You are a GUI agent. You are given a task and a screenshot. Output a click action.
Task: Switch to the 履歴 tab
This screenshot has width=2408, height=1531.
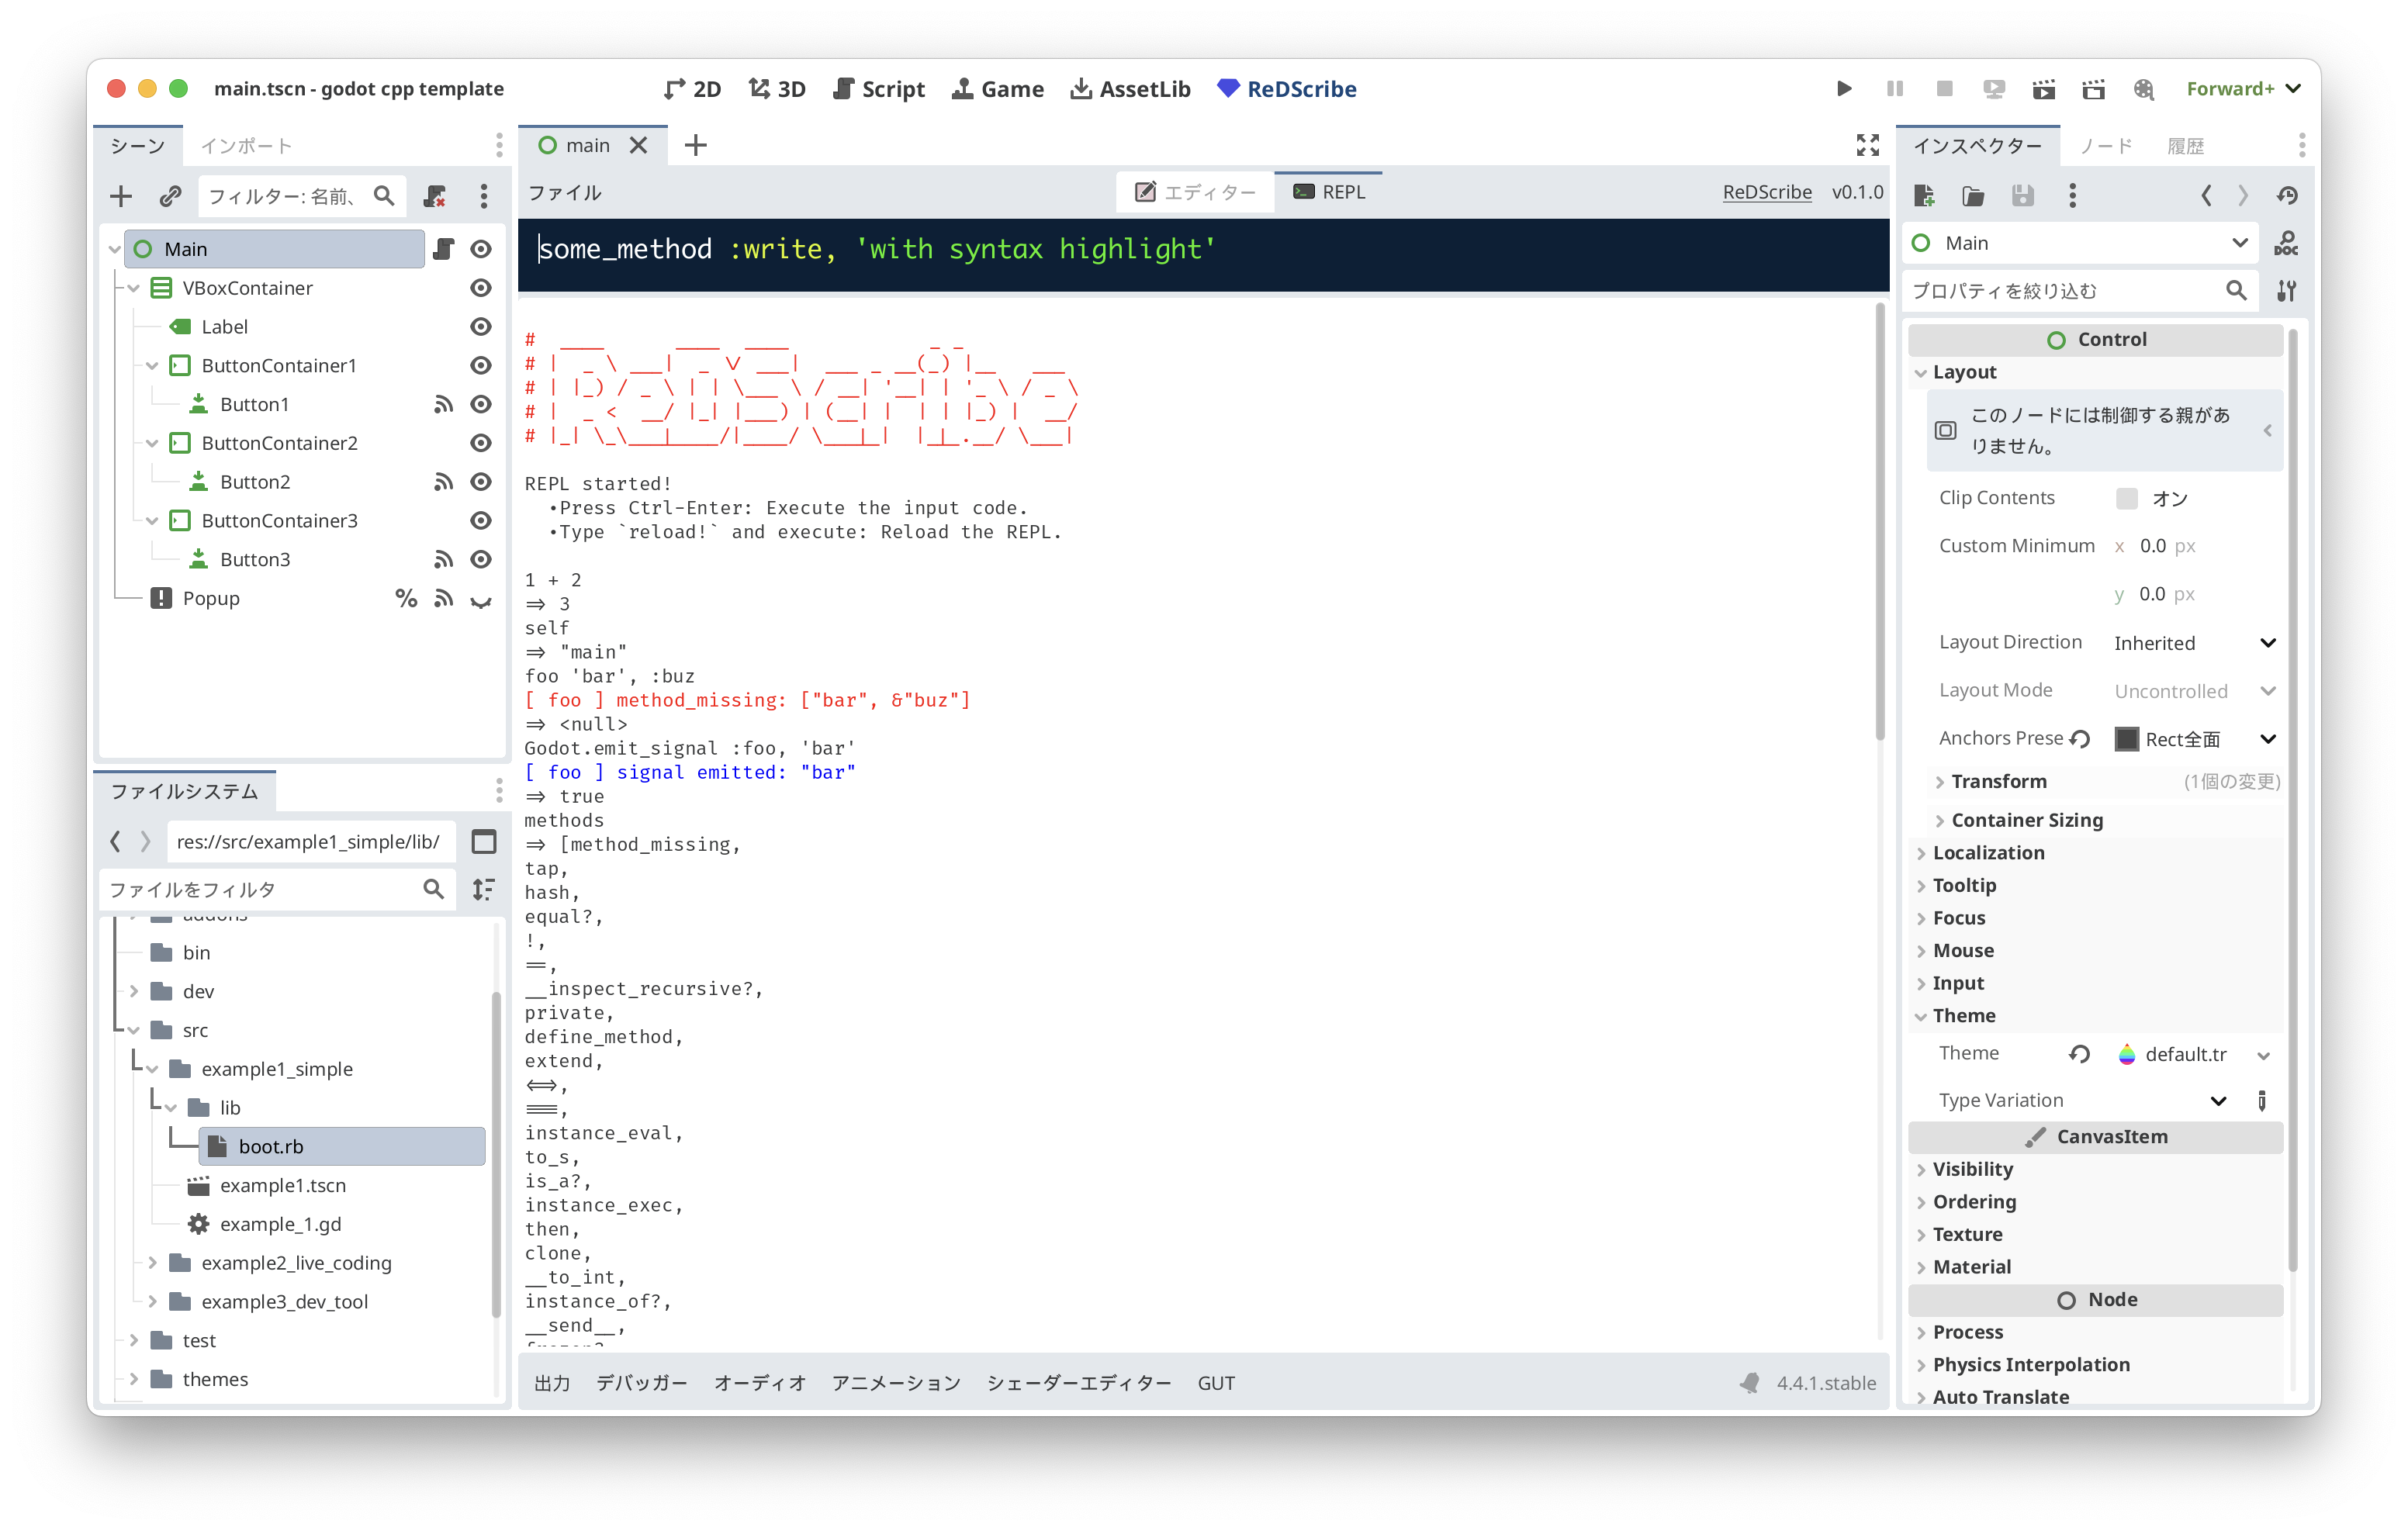[x=2185, y=146]
